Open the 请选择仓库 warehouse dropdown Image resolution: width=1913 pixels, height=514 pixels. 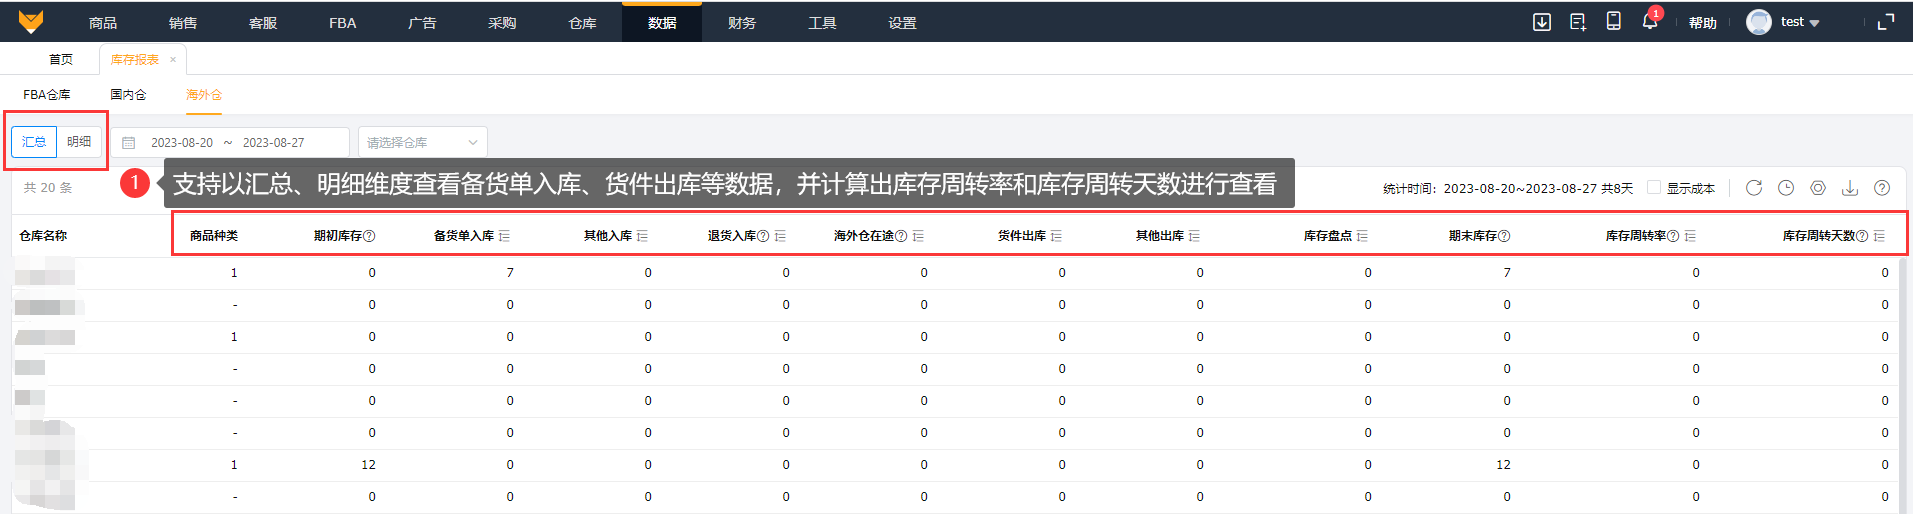tap(423, 142)
